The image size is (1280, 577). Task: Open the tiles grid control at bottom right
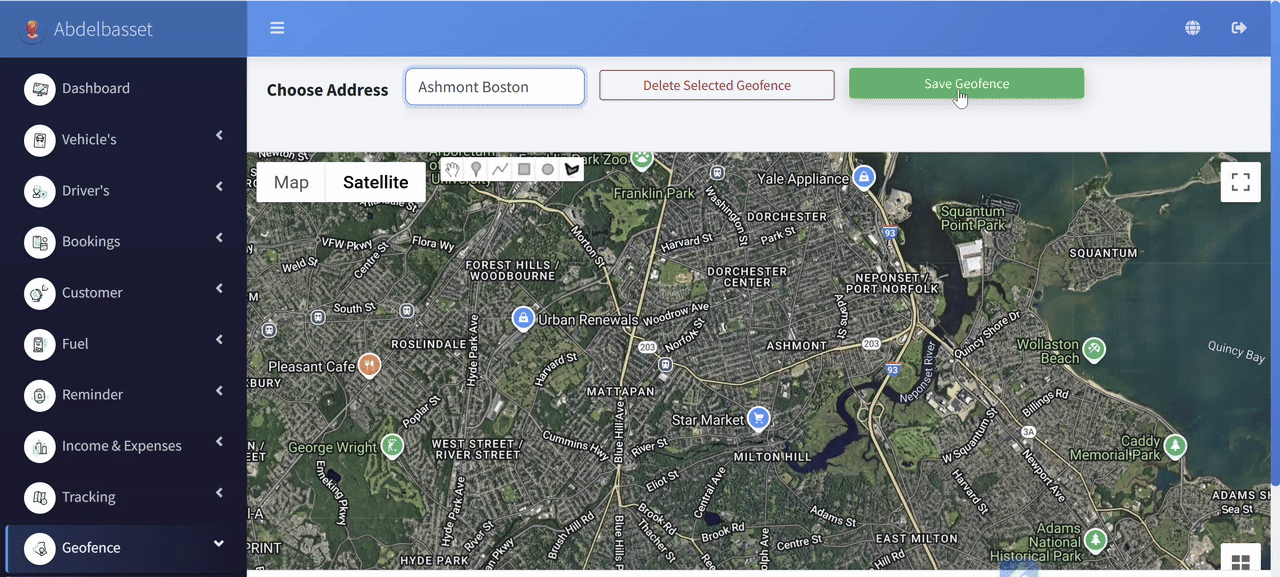click(x=1241, y=559)
